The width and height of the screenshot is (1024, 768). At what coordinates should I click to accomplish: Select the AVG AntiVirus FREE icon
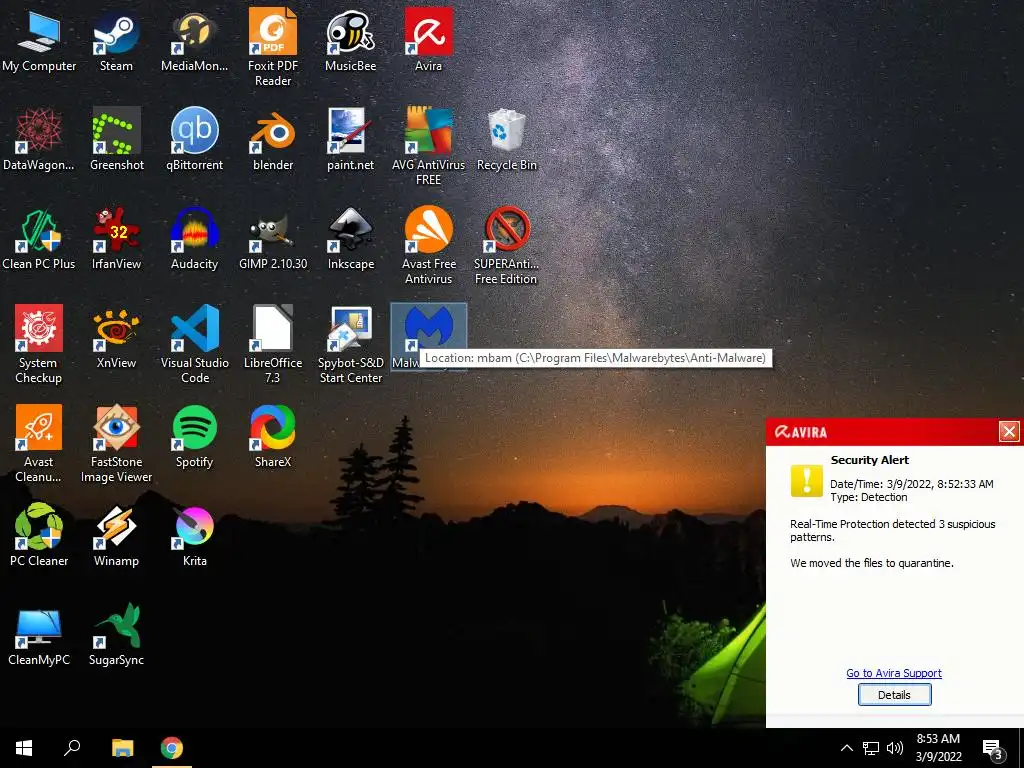(x=428, y=147)
